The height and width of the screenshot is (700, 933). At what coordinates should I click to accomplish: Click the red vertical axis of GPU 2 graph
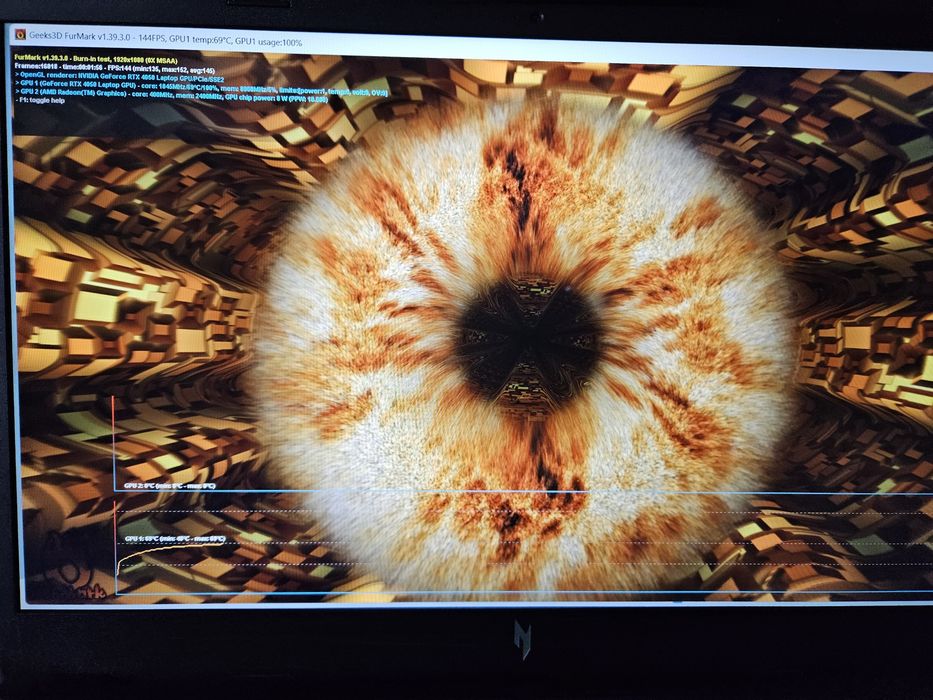[x=113, y=442]
